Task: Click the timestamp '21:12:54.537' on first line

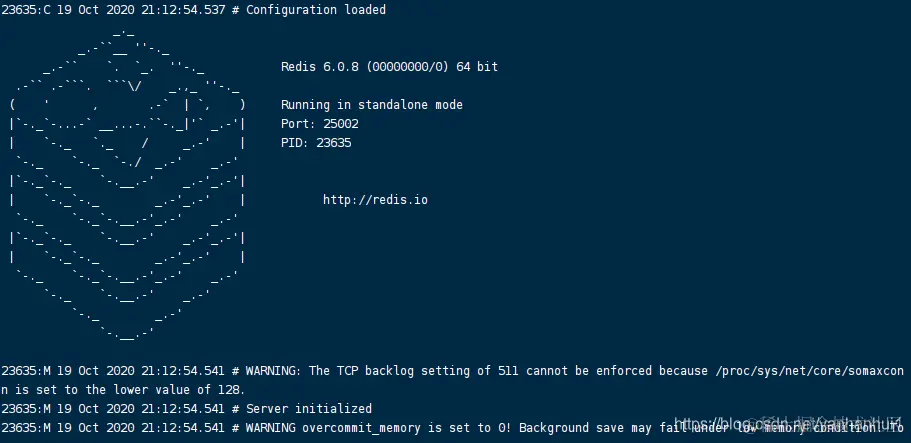Action: click(x=183, y=10)
